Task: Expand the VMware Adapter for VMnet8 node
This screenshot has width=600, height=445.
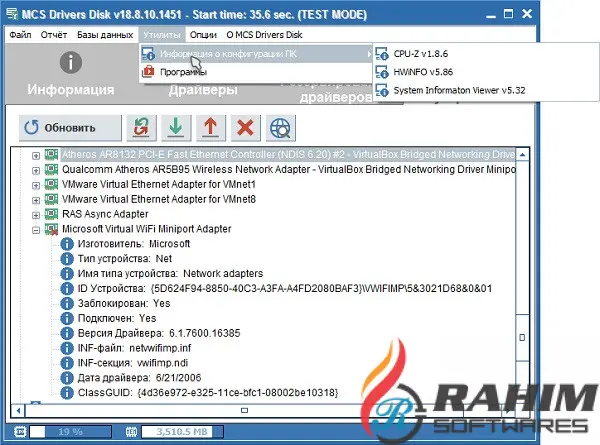Action: [36, 200]
